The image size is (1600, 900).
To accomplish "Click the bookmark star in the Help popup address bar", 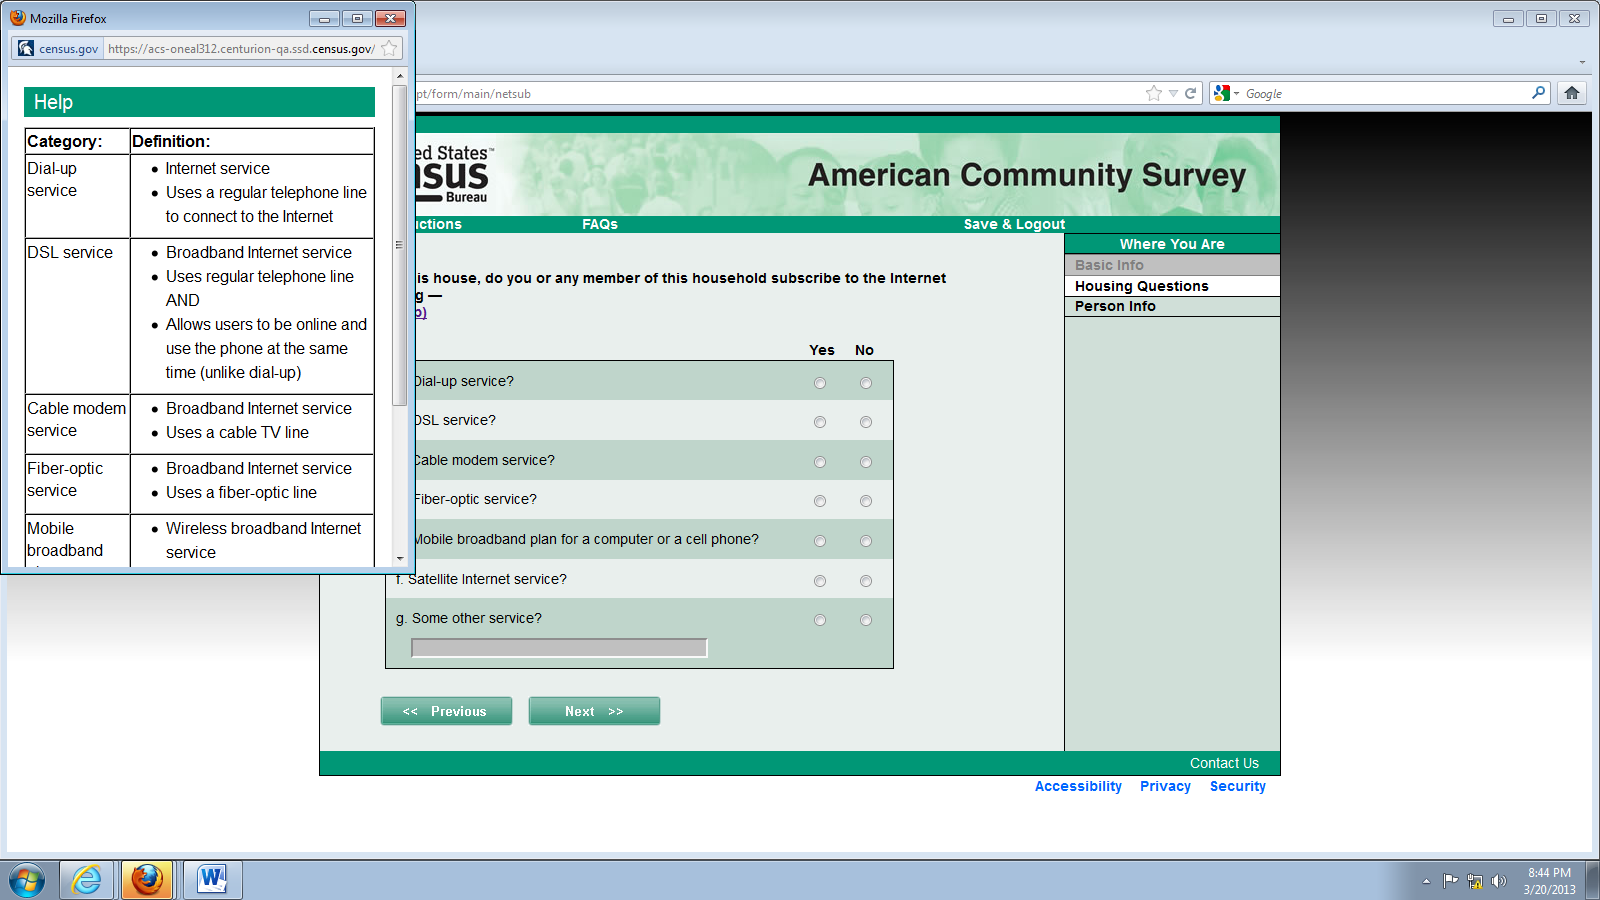I will 389,48.
